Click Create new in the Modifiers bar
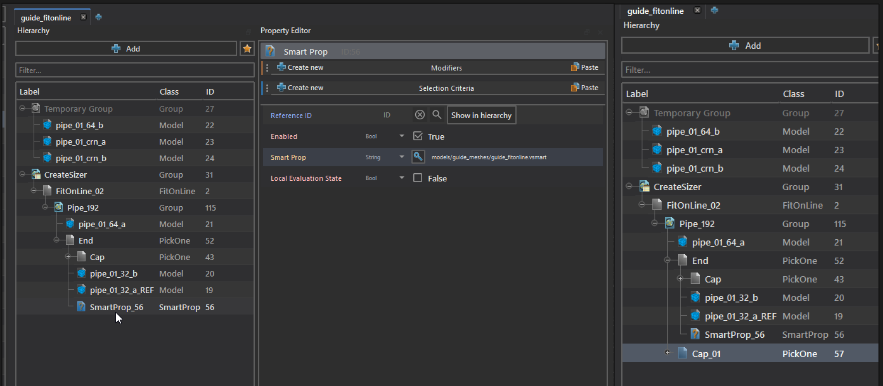Viewport: 883px width, 386px height. click(301, 68)
